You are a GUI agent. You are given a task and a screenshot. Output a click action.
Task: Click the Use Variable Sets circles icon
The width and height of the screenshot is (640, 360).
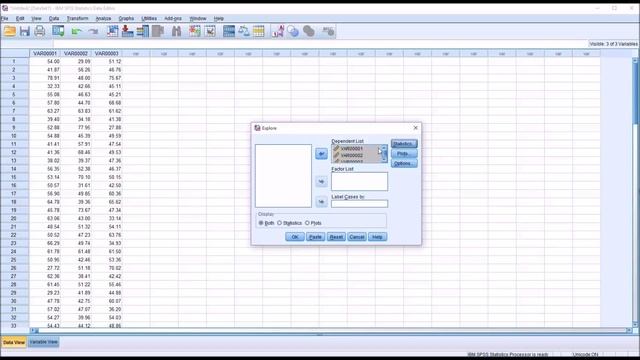coord(293,31)
